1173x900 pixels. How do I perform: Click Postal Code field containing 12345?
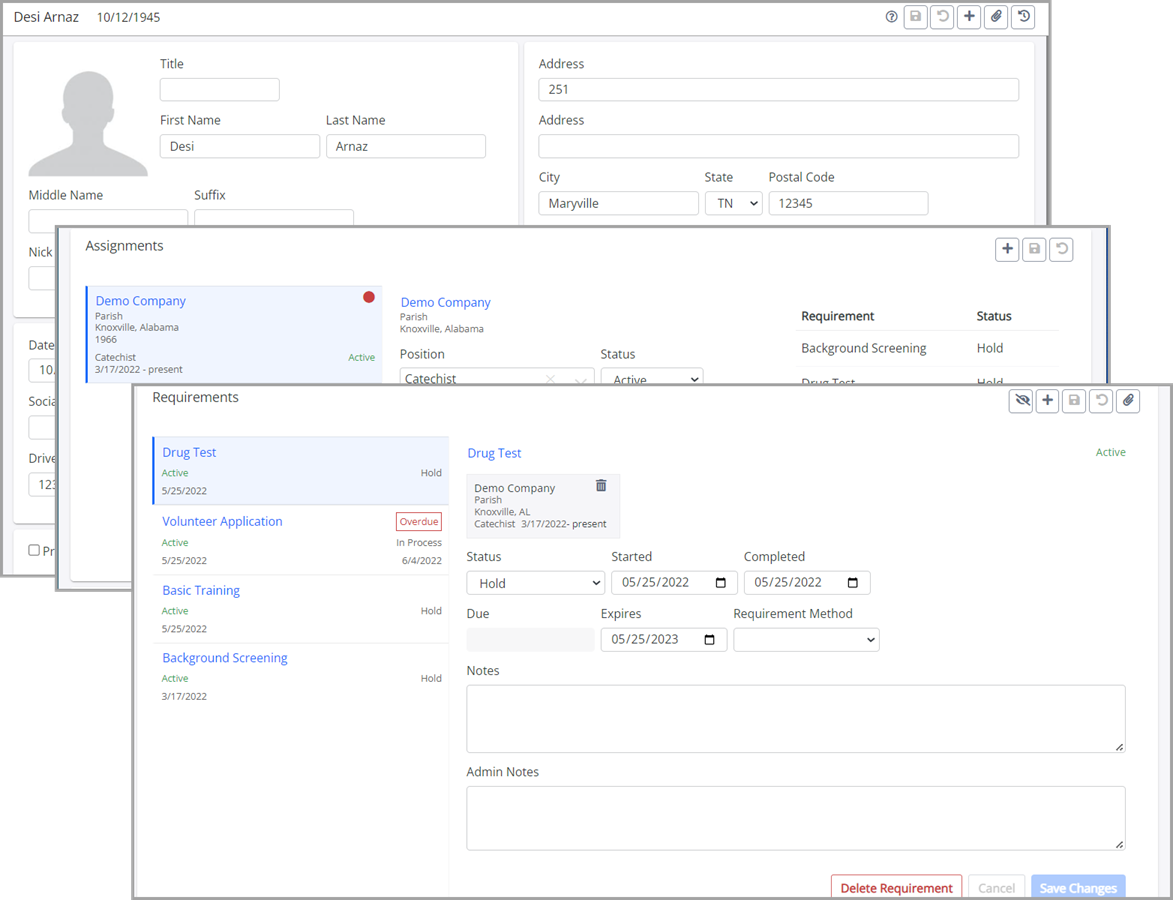(x=848, y=203)
